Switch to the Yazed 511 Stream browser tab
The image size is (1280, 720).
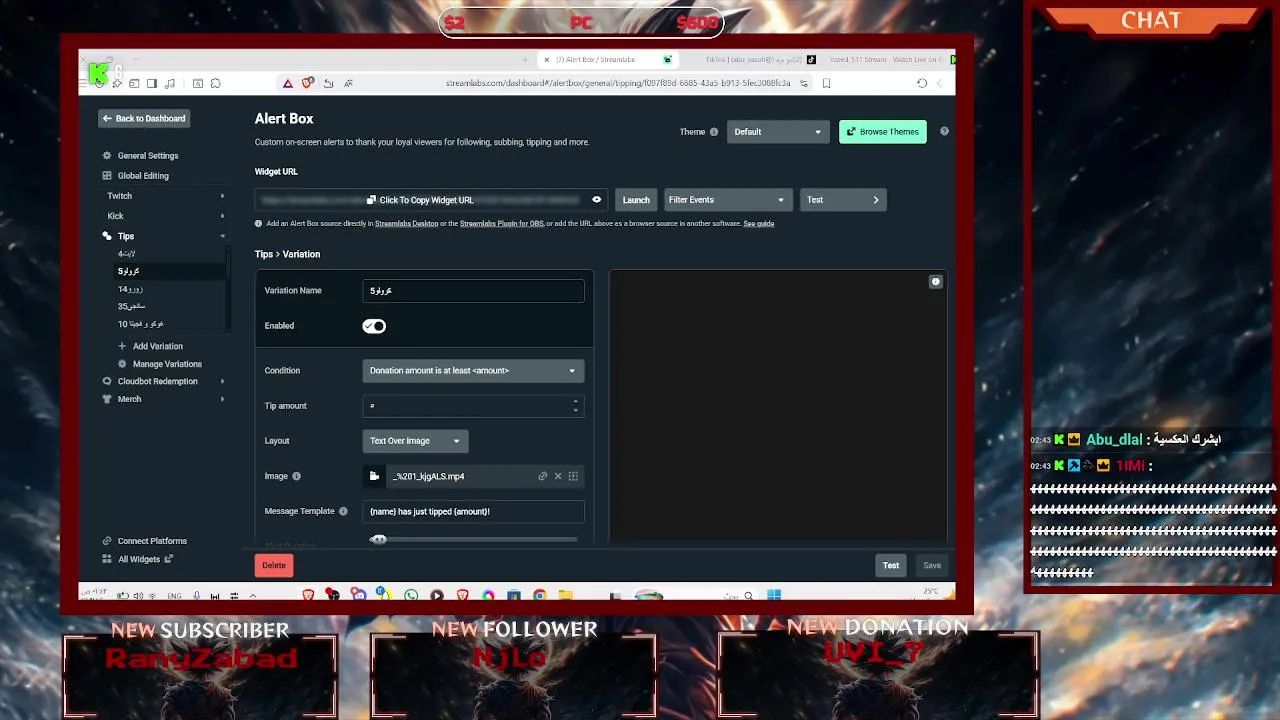coord(888,60)
